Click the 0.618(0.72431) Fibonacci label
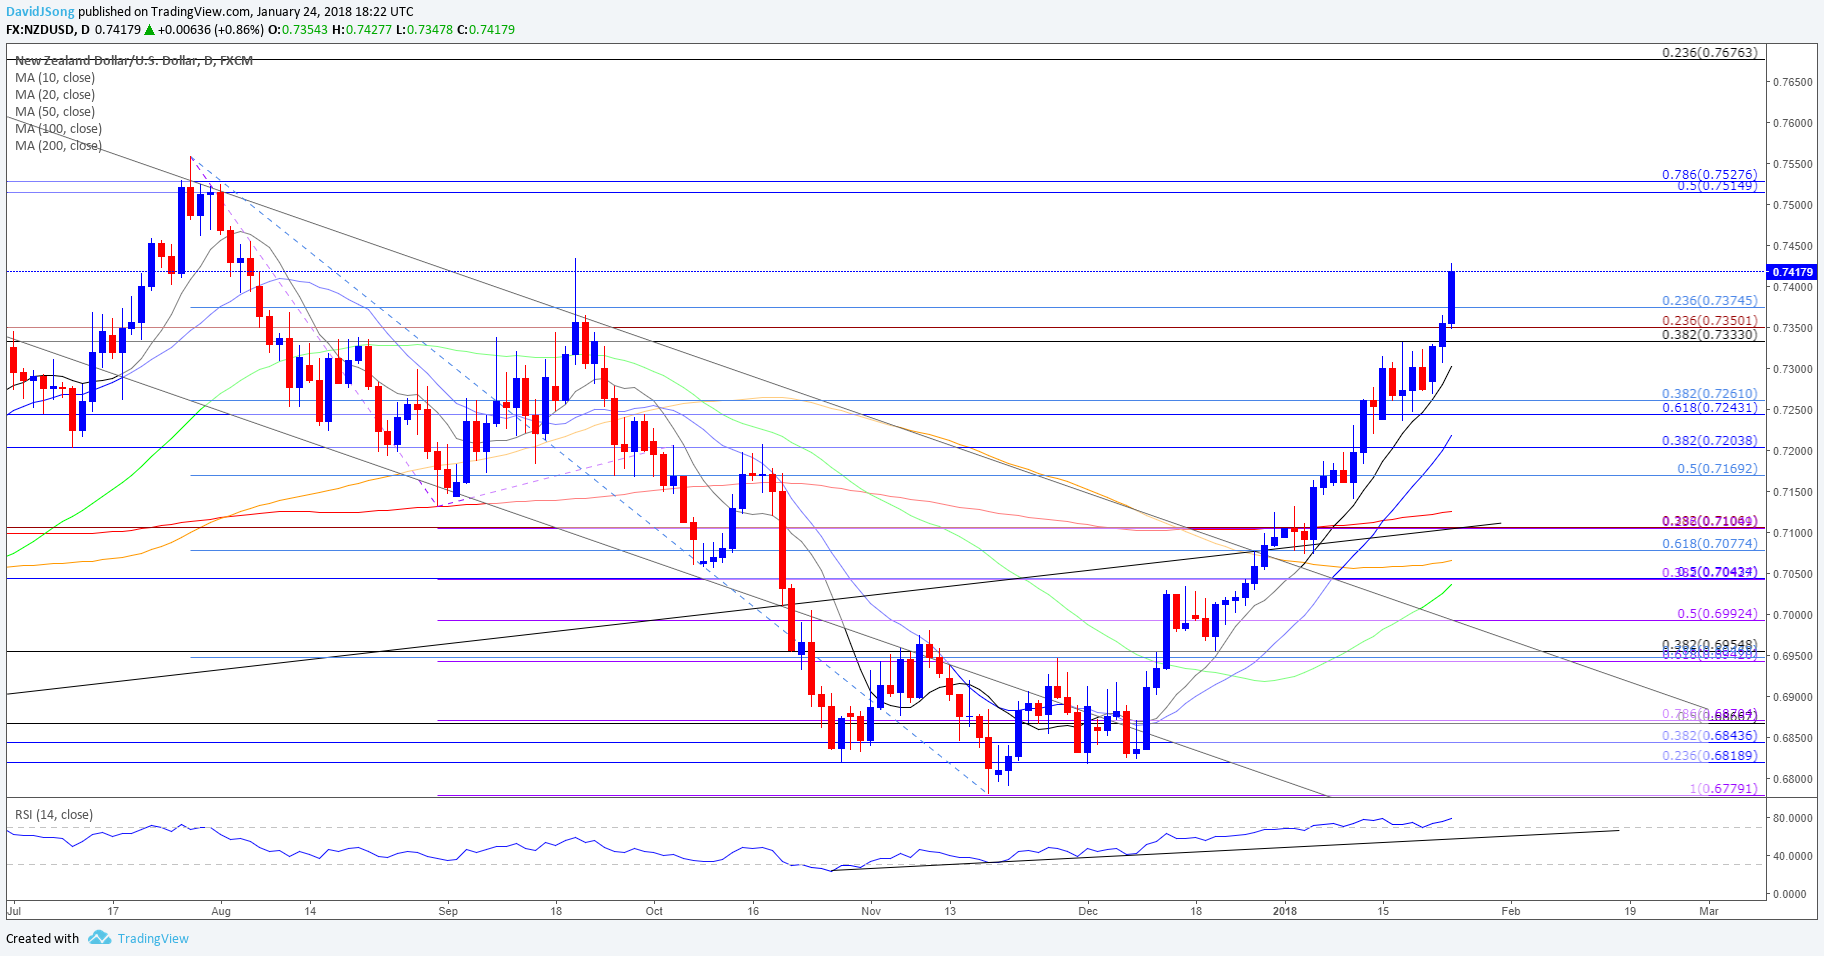 tap(1709, 408)
